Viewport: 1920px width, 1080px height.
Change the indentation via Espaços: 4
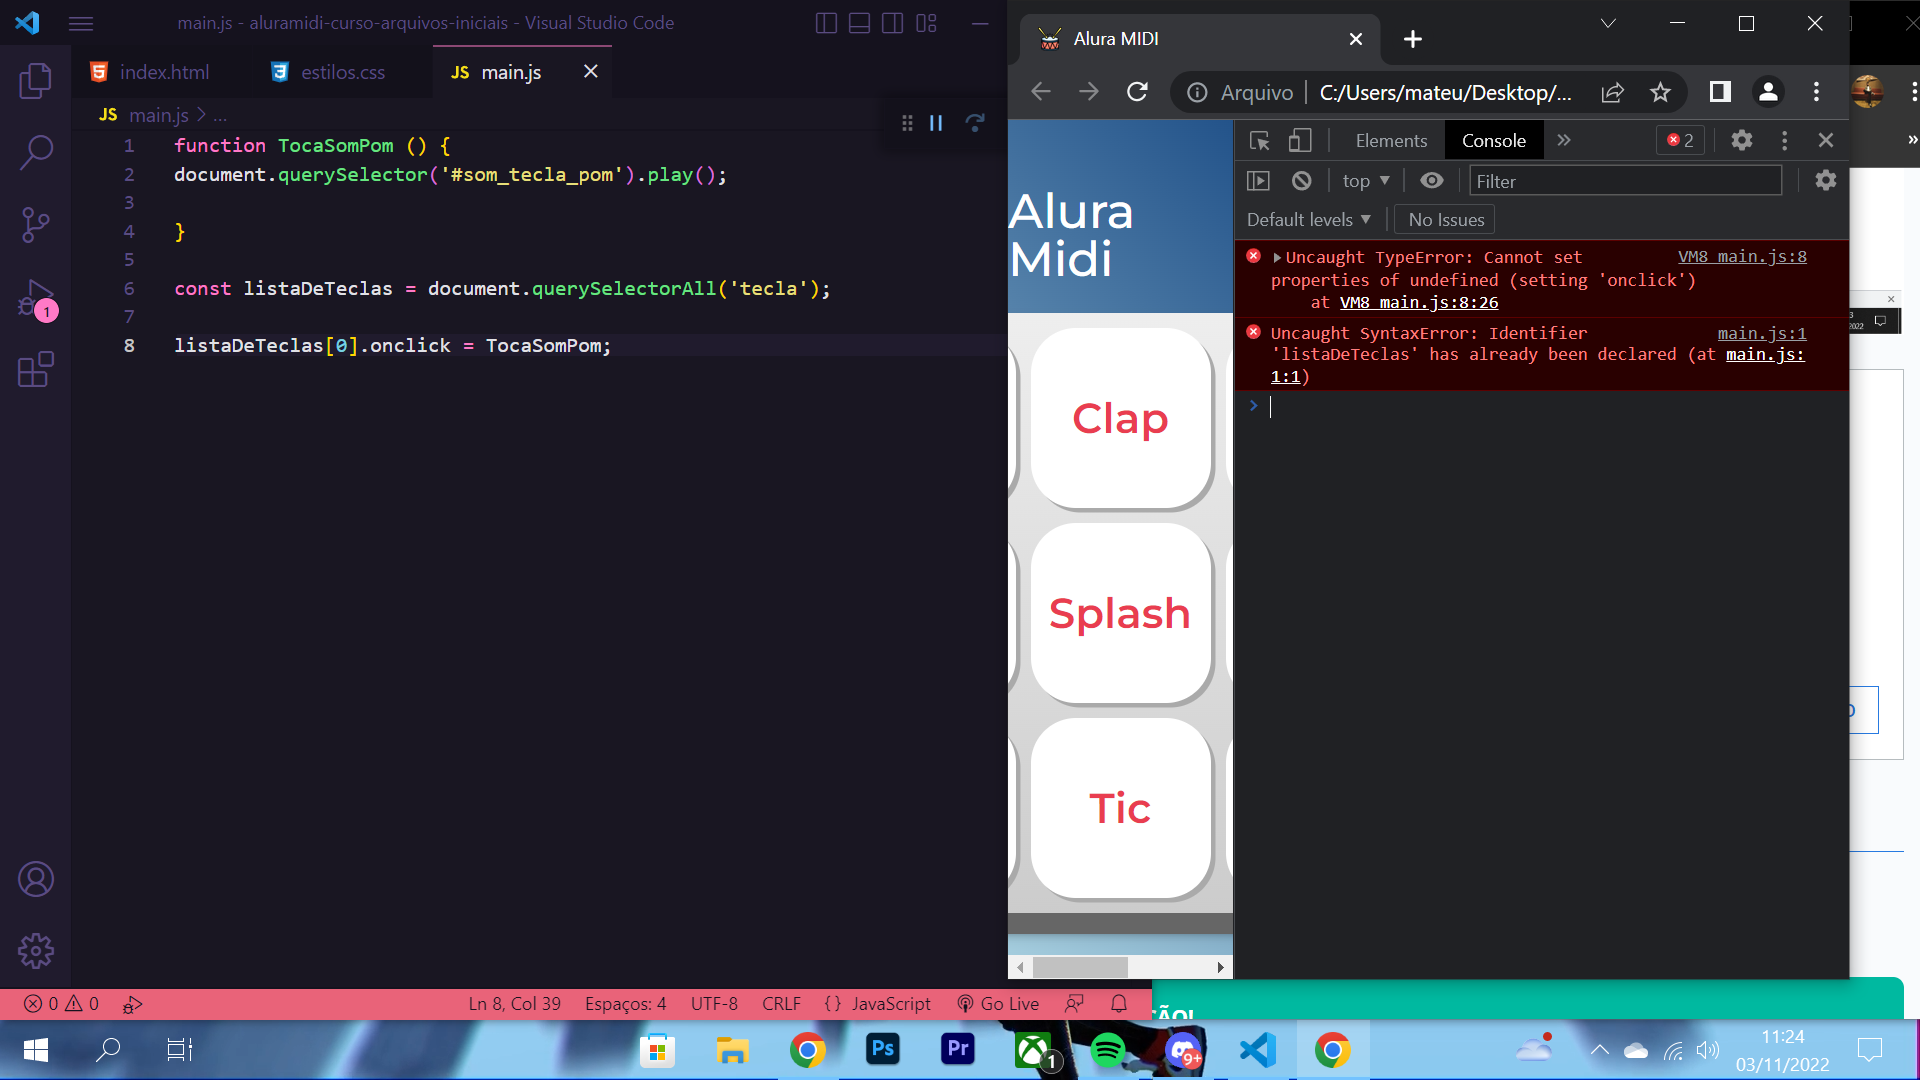tap(625, 1004)
